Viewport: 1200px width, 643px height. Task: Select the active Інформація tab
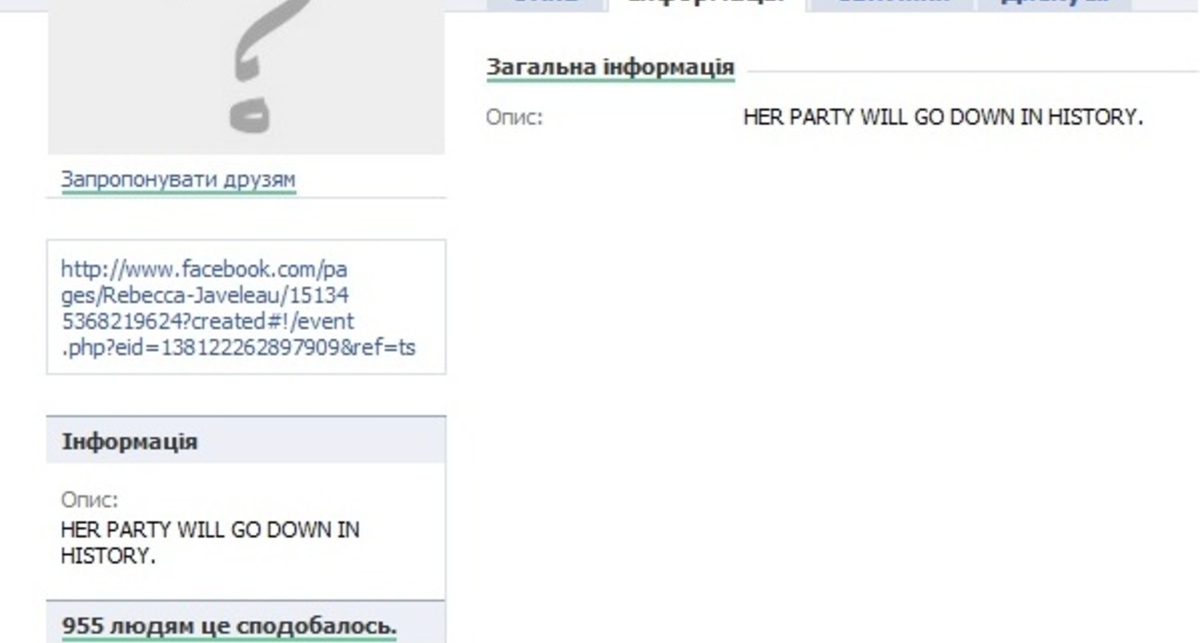705,4
